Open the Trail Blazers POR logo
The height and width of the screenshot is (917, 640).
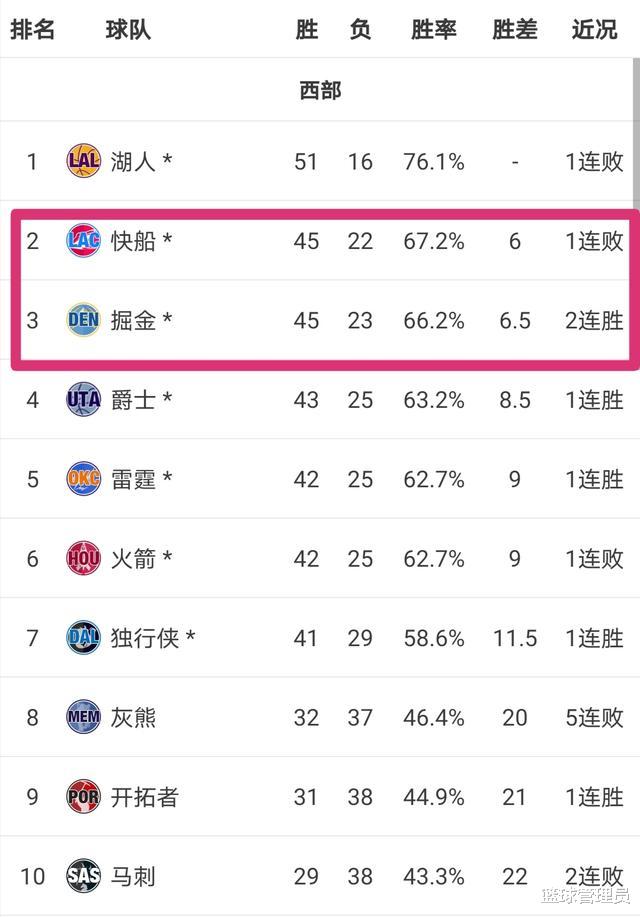pyautogui.click(x=84, y=797)
